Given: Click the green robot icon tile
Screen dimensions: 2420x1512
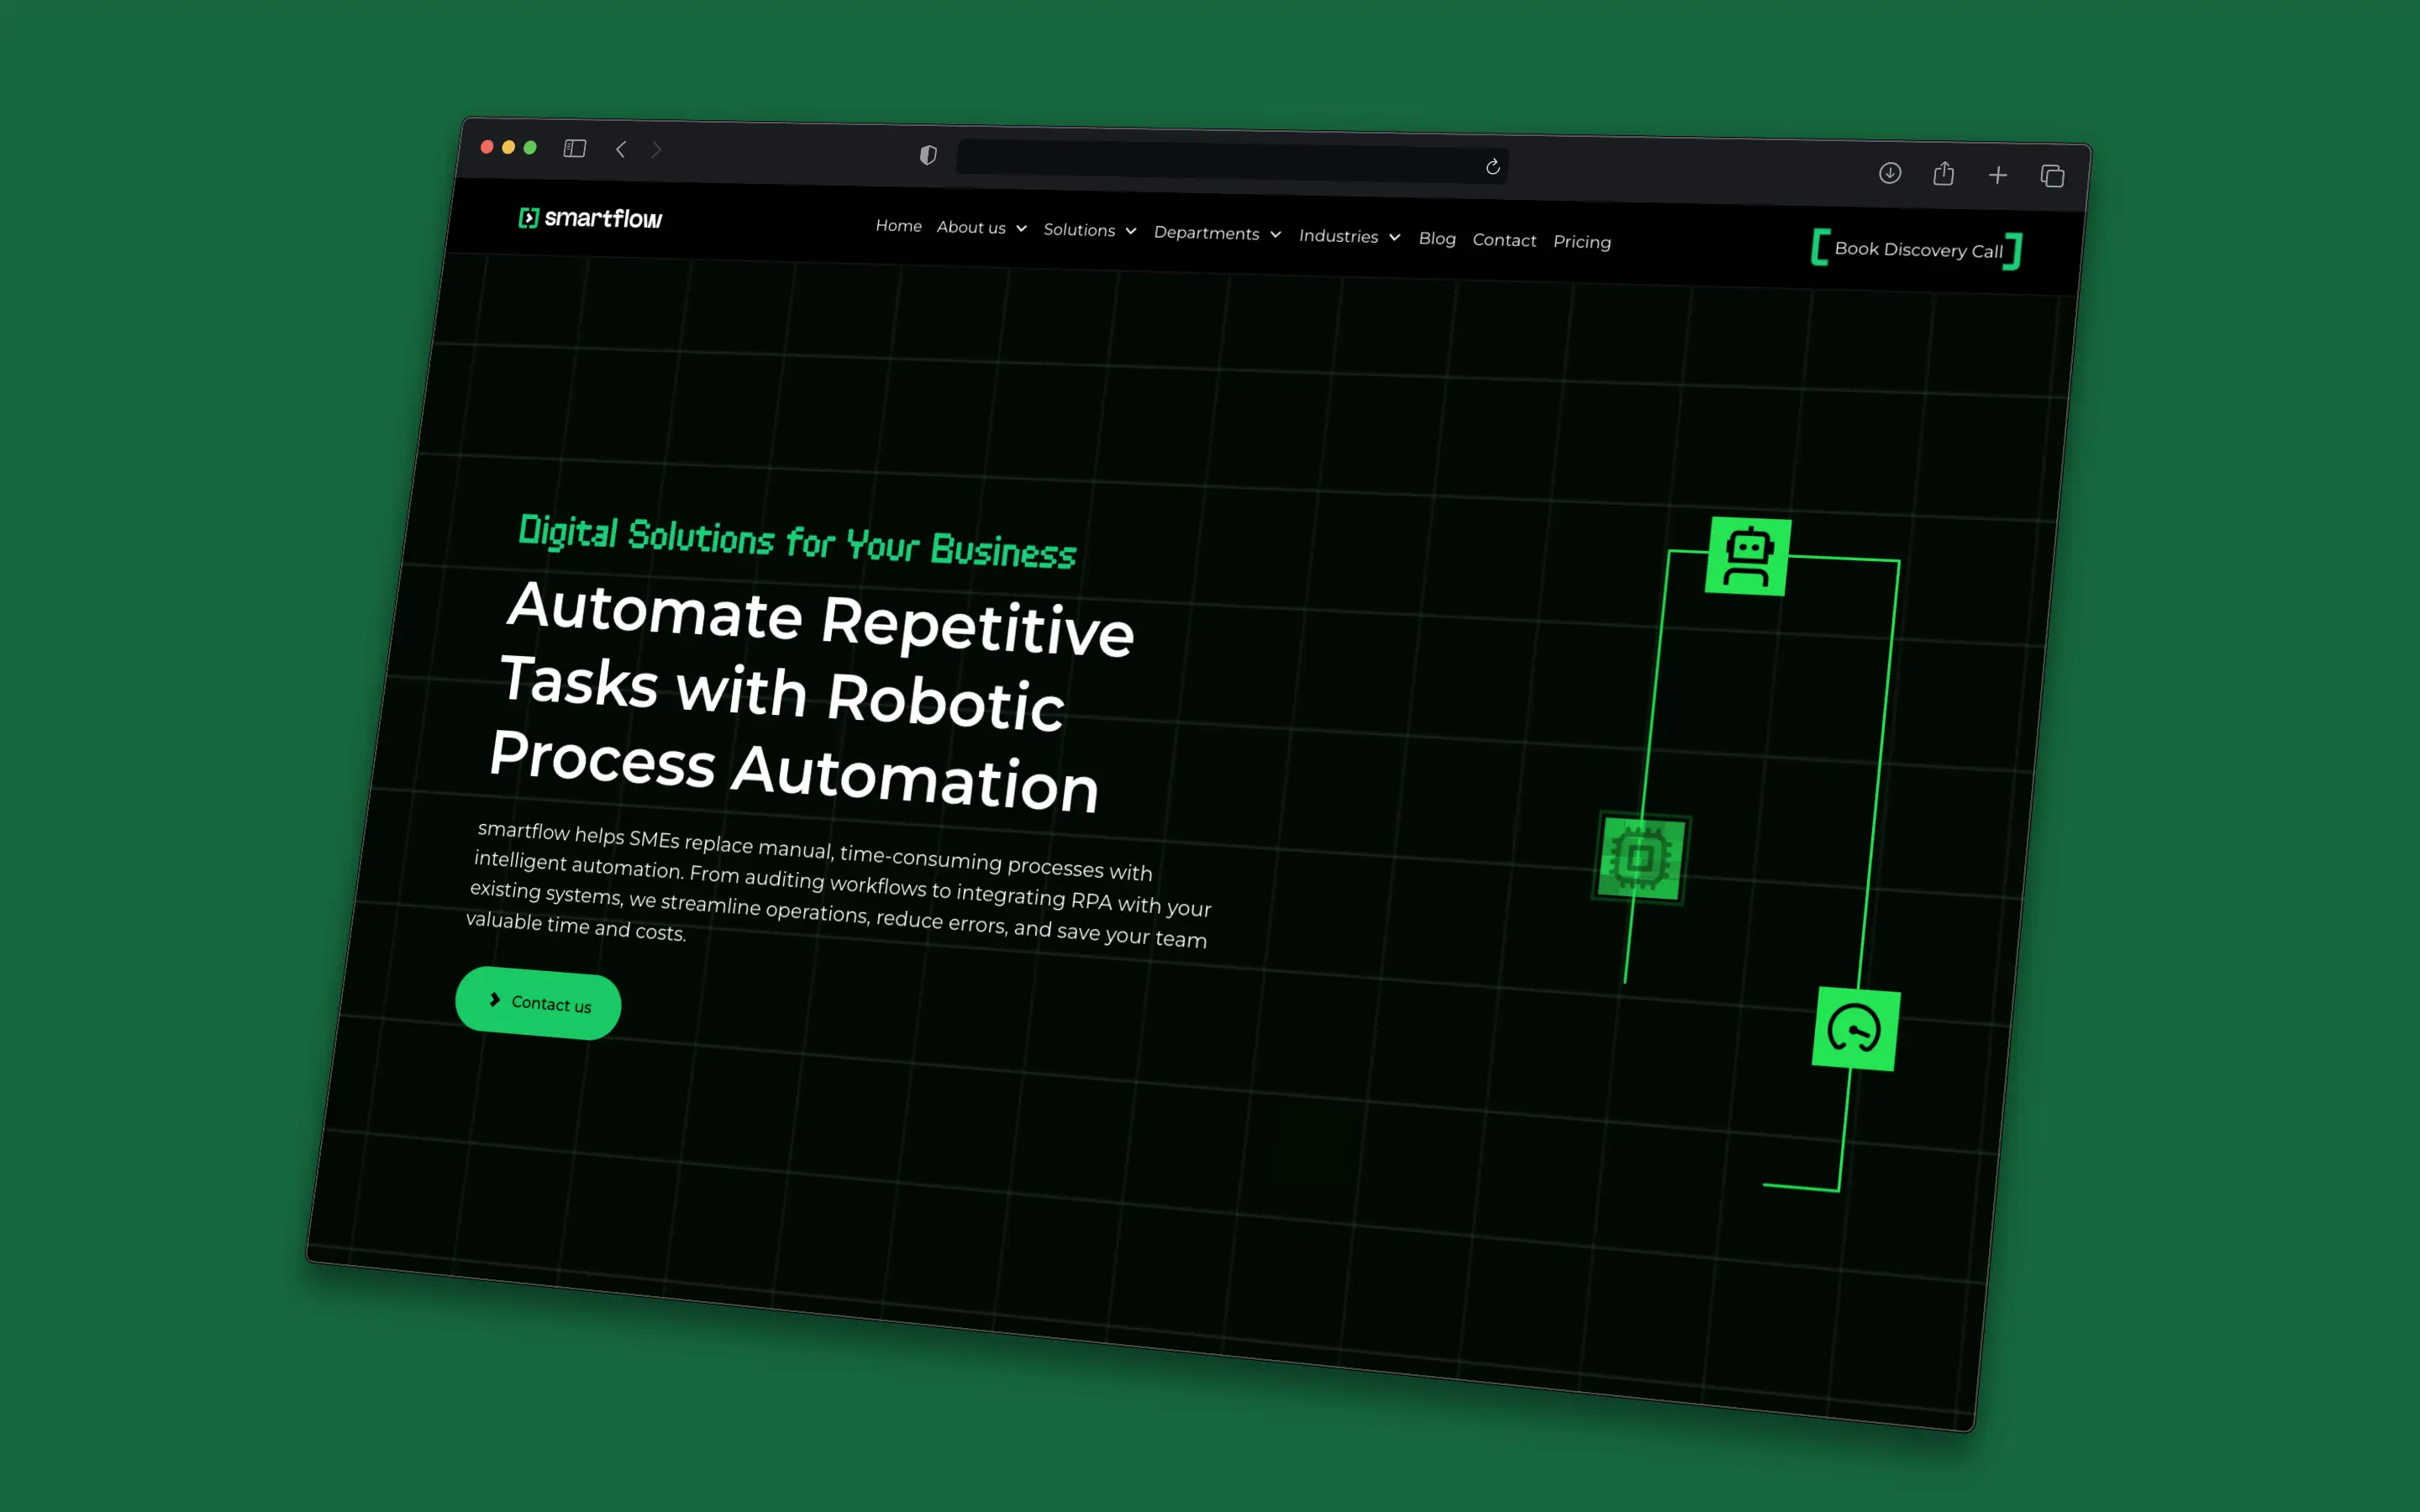Looking at the screenshot, I should [1747, 557].
